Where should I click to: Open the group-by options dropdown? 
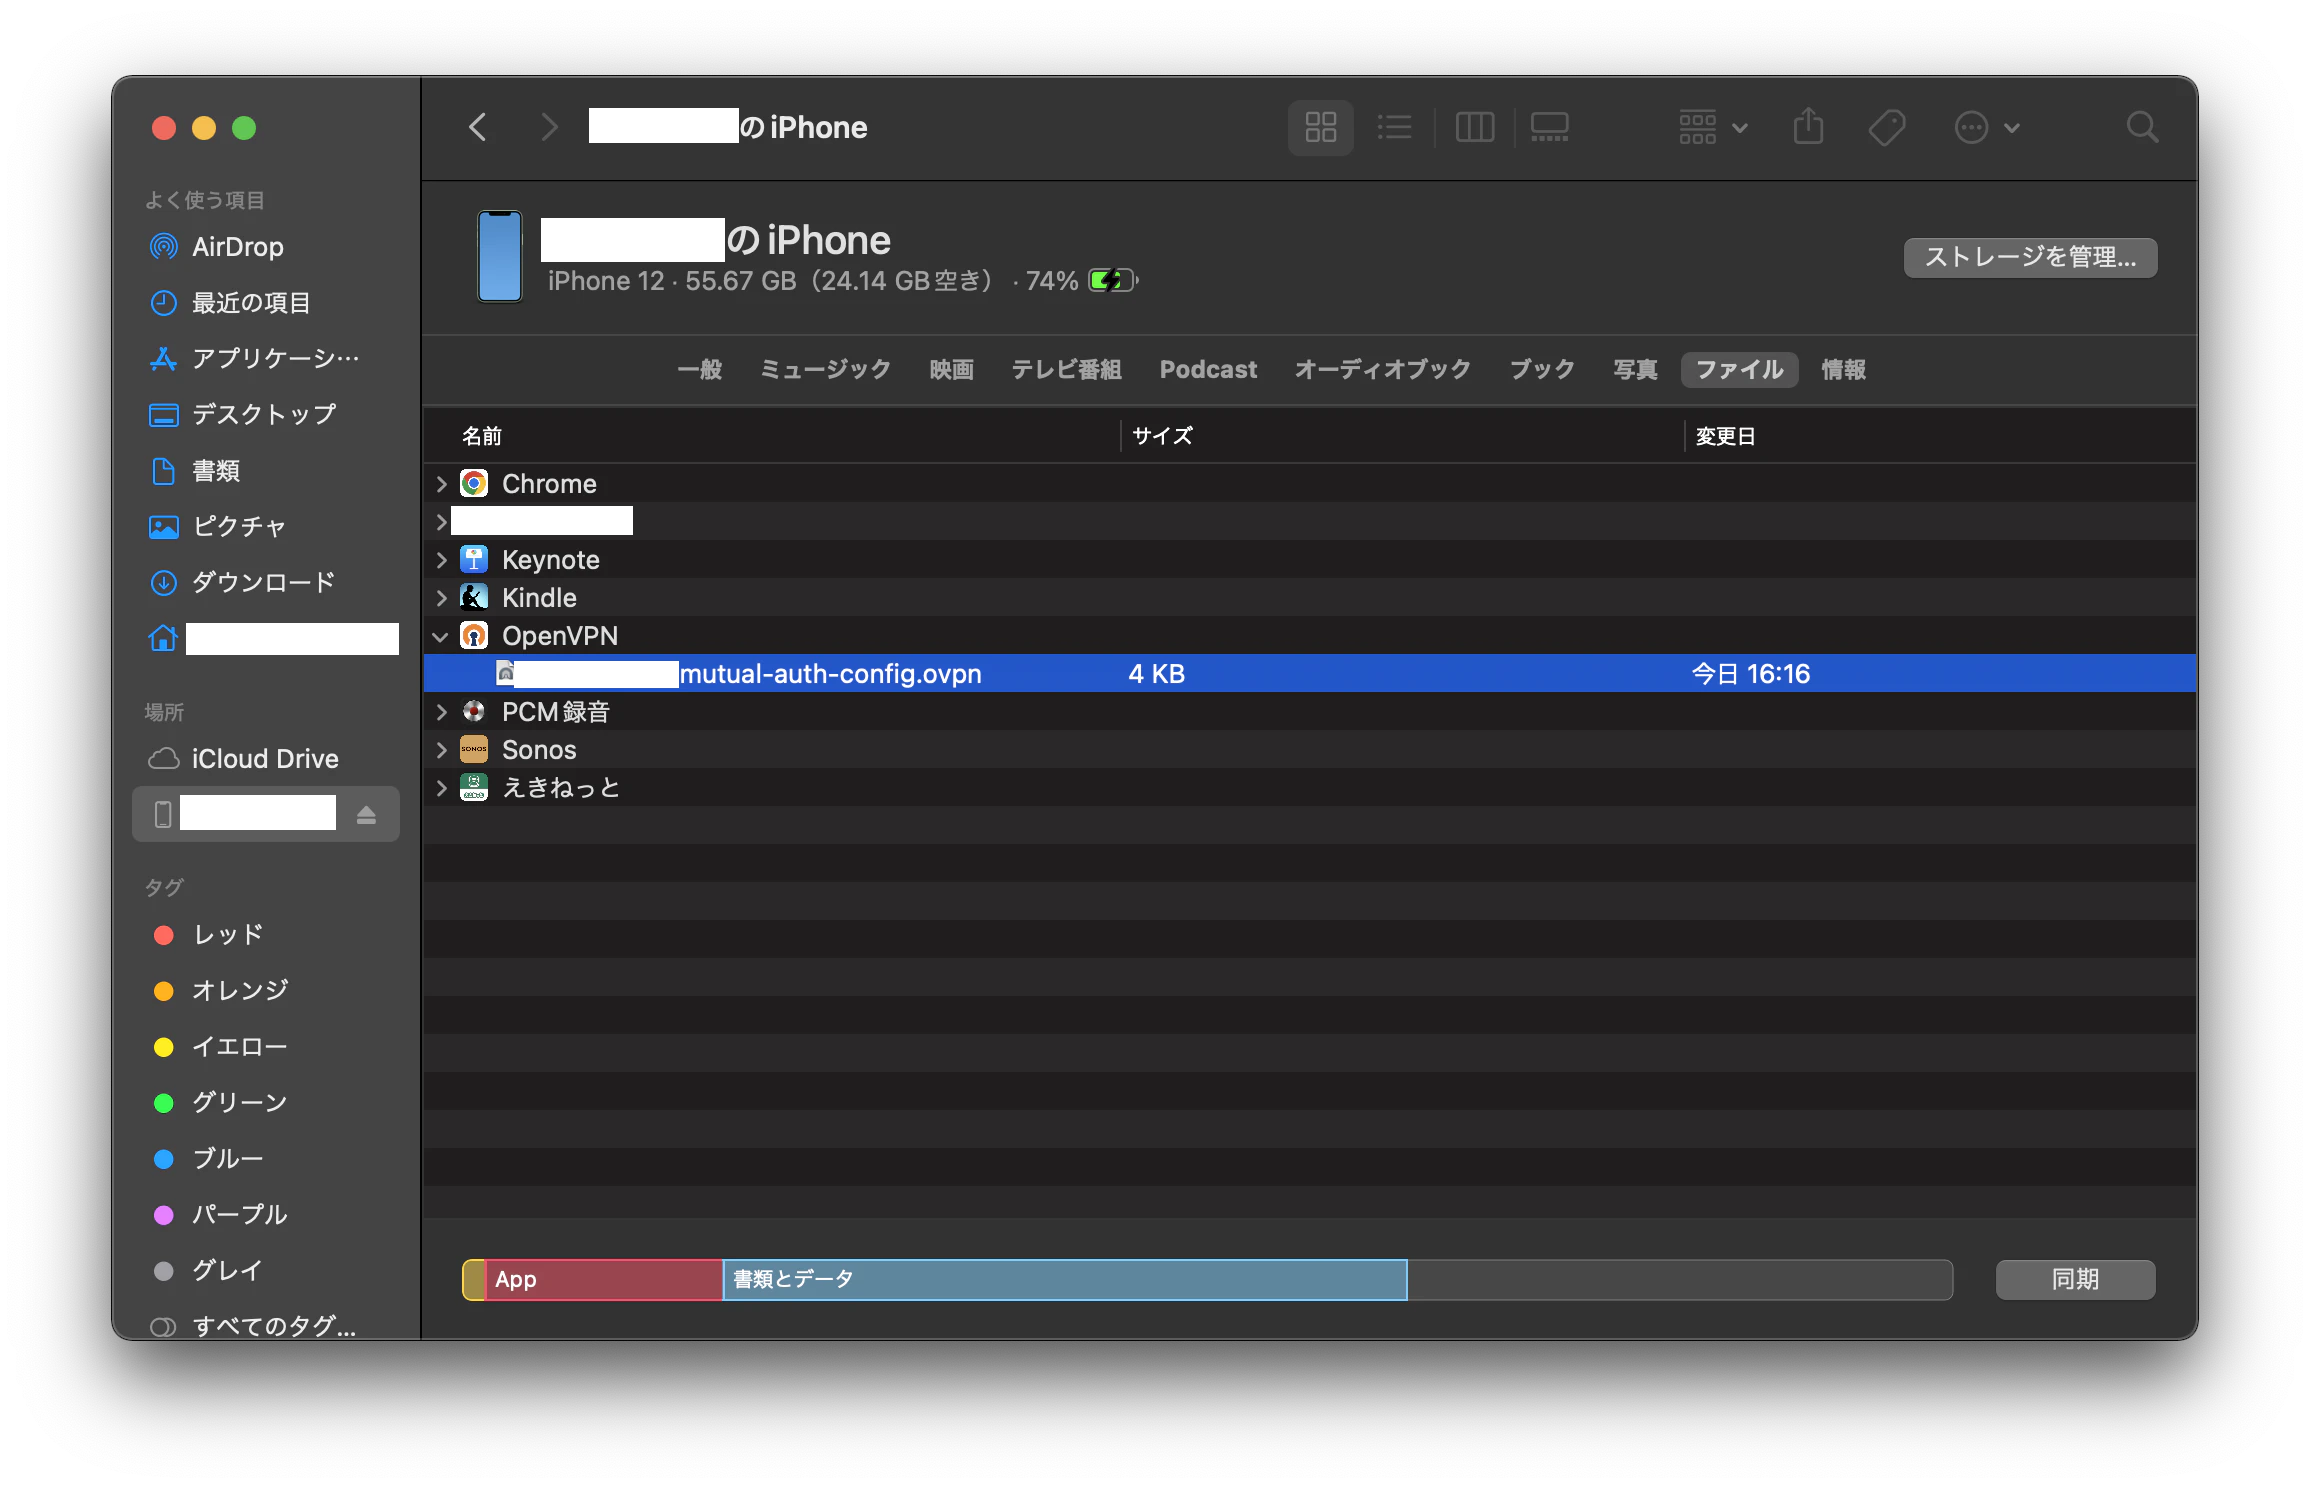pyautogui.click(x=1713, y=127)
